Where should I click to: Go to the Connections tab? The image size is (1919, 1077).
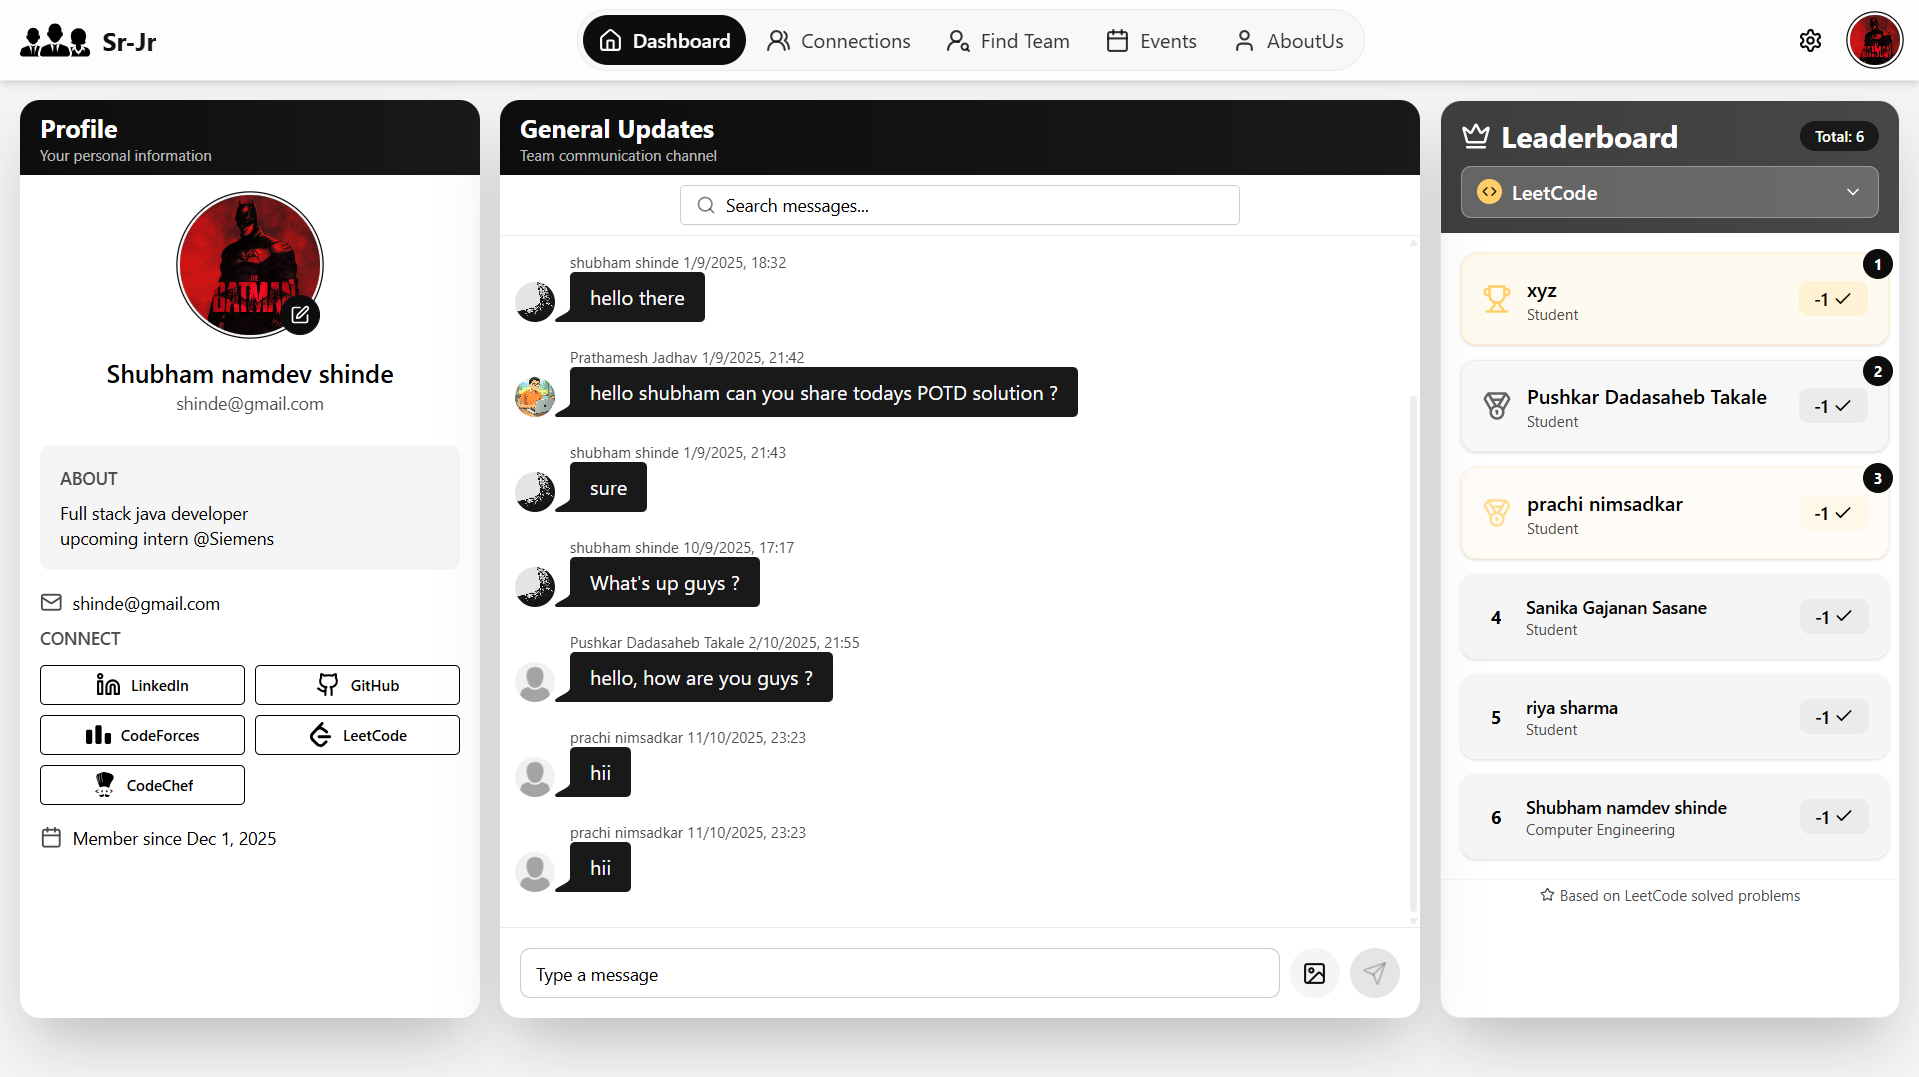click(x=838, y=41)
